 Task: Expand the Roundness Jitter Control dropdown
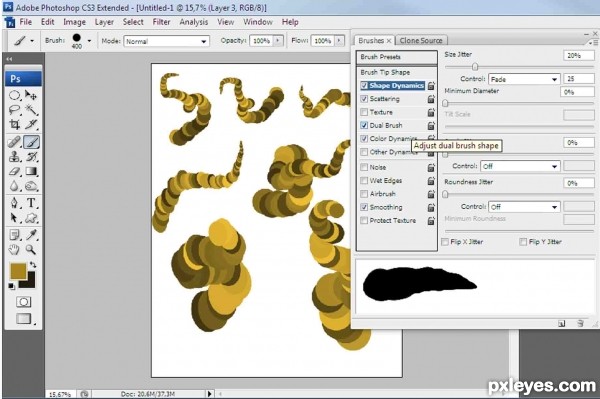[524, 207]
